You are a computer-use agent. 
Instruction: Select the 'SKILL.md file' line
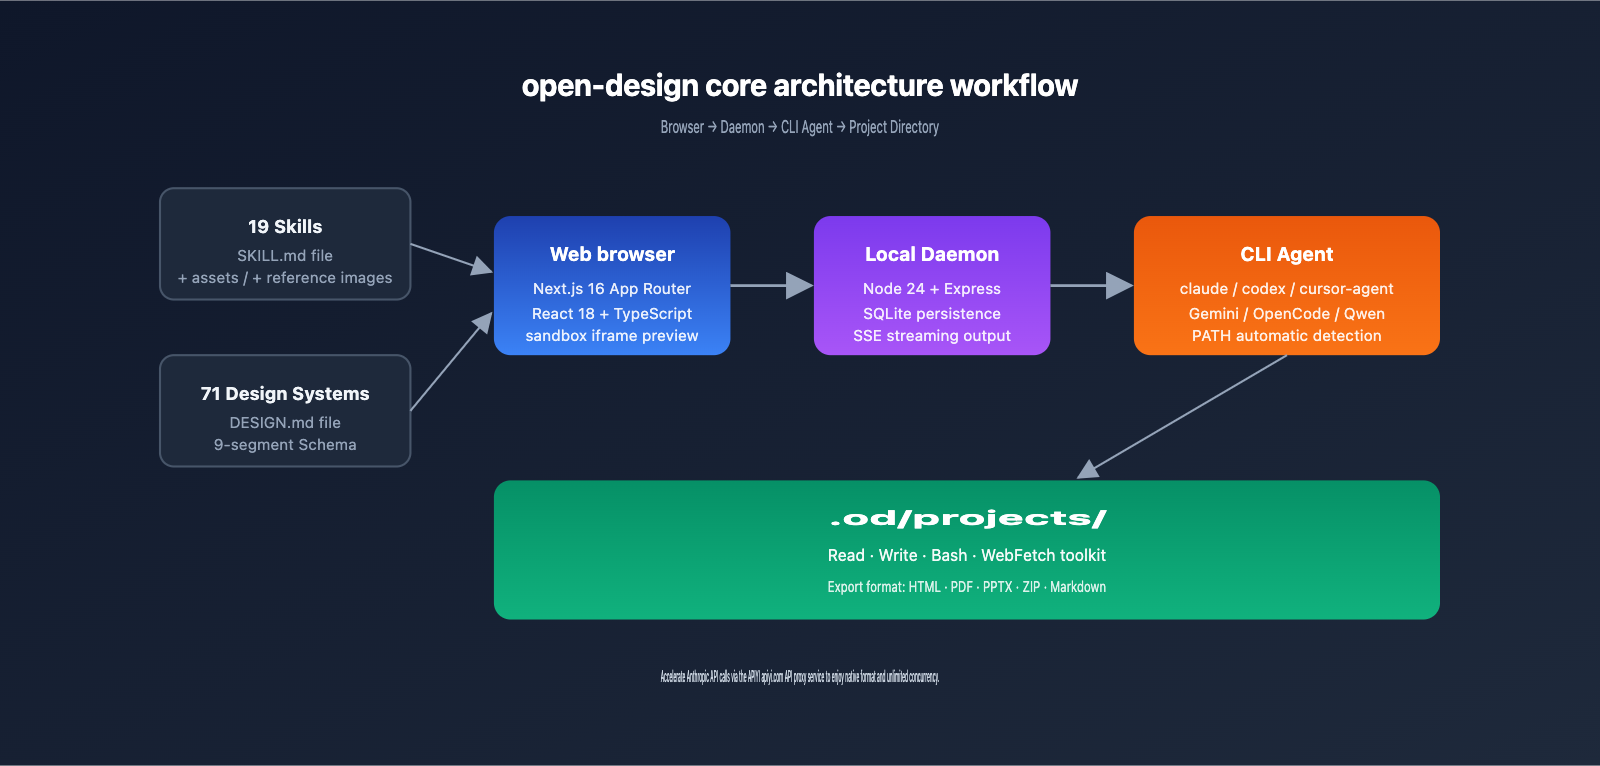click(285, 256)
